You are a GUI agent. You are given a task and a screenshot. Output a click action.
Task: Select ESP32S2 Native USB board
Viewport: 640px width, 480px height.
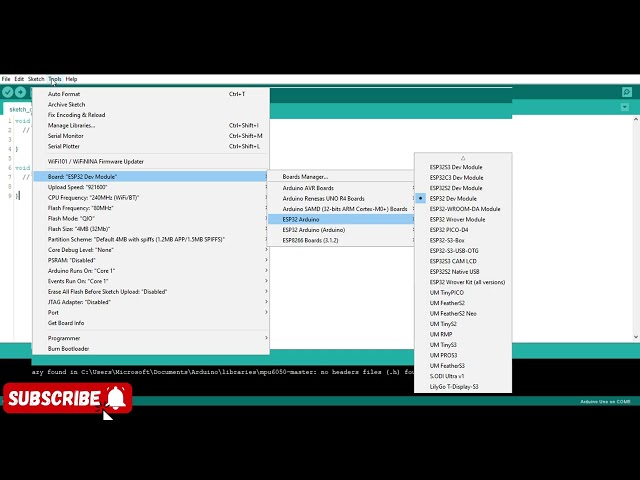tap(463, 272)
